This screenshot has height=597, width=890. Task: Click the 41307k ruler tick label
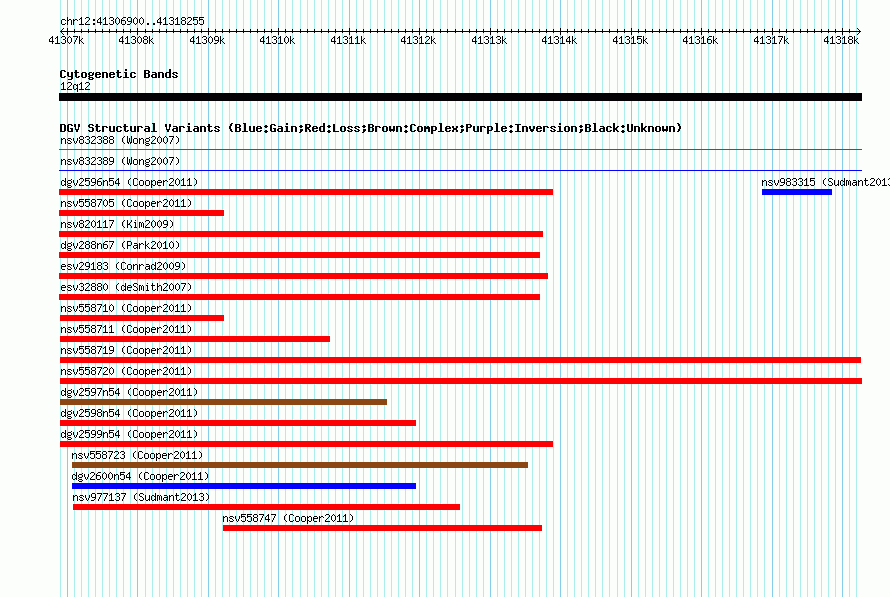66,40
